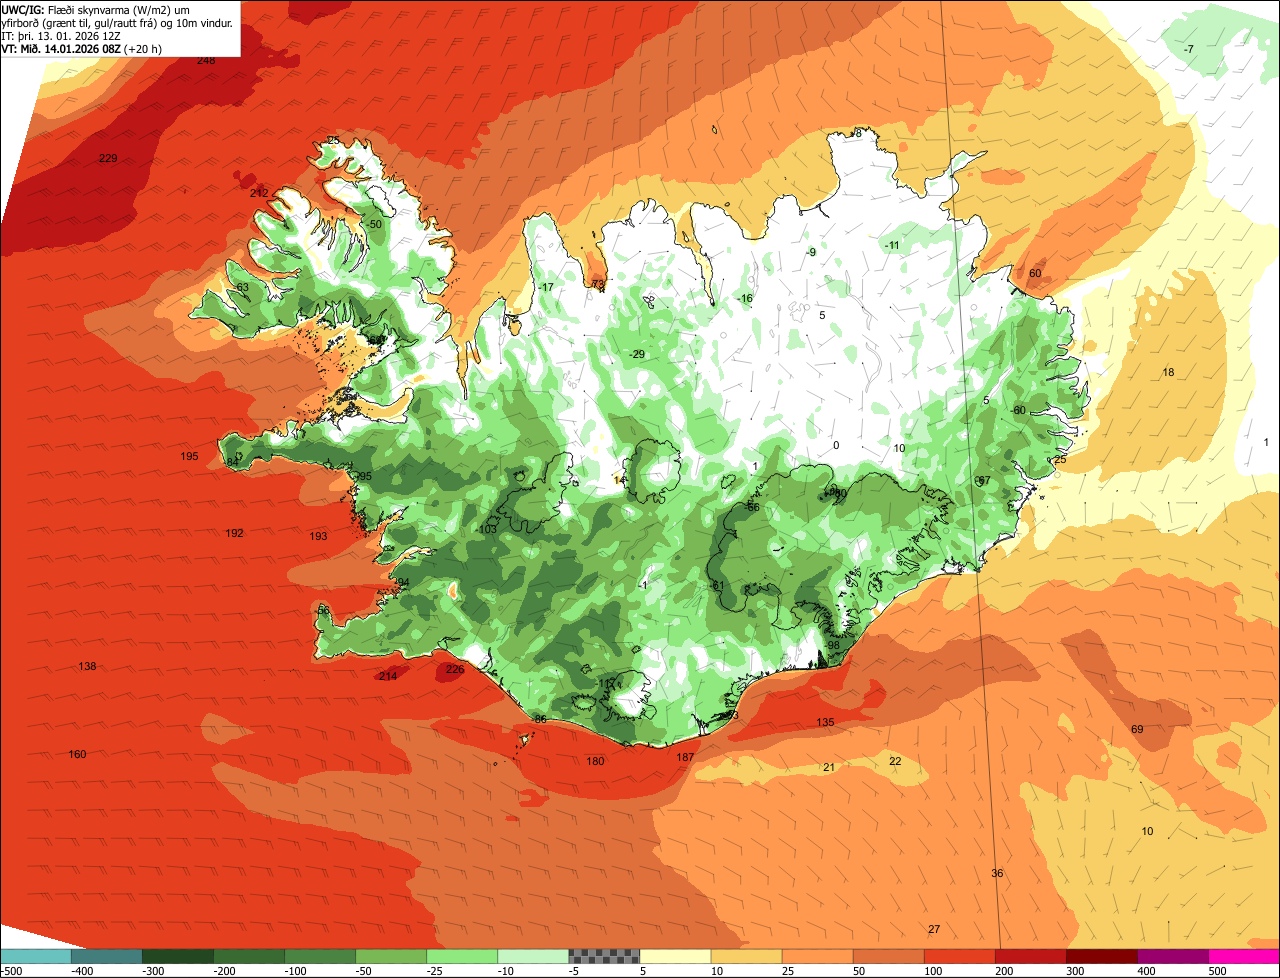The width and height of the screenshot is (1280, 978).
Task: Click the map value -17 on the map
Action: point(545,287)
